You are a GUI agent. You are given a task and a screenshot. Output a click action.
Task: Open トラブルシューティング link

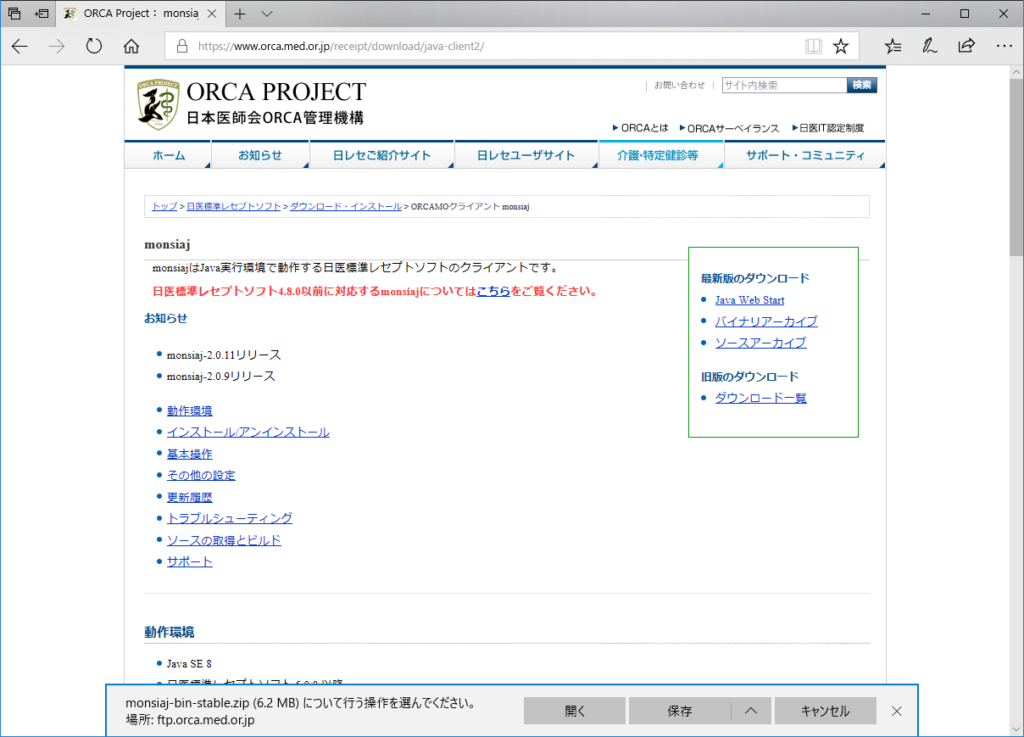229,518
